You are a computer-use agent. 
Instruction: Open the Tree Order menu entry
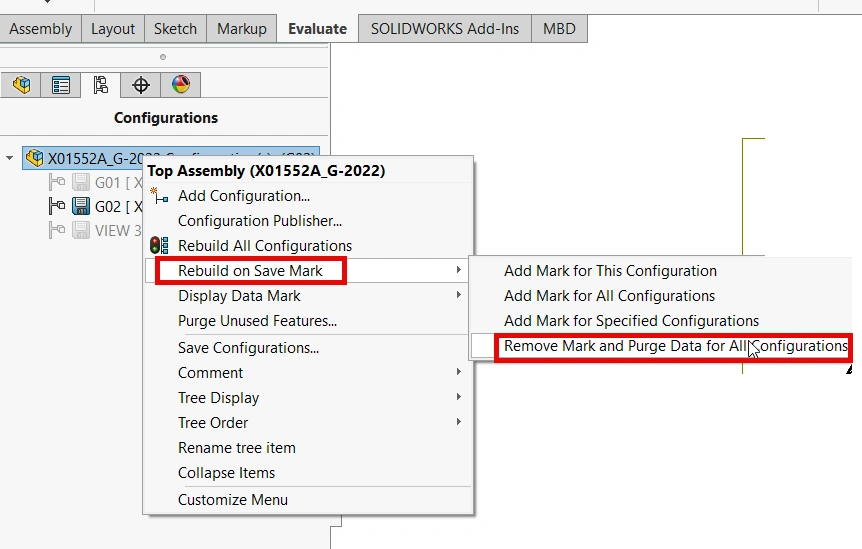click(308, 423)
